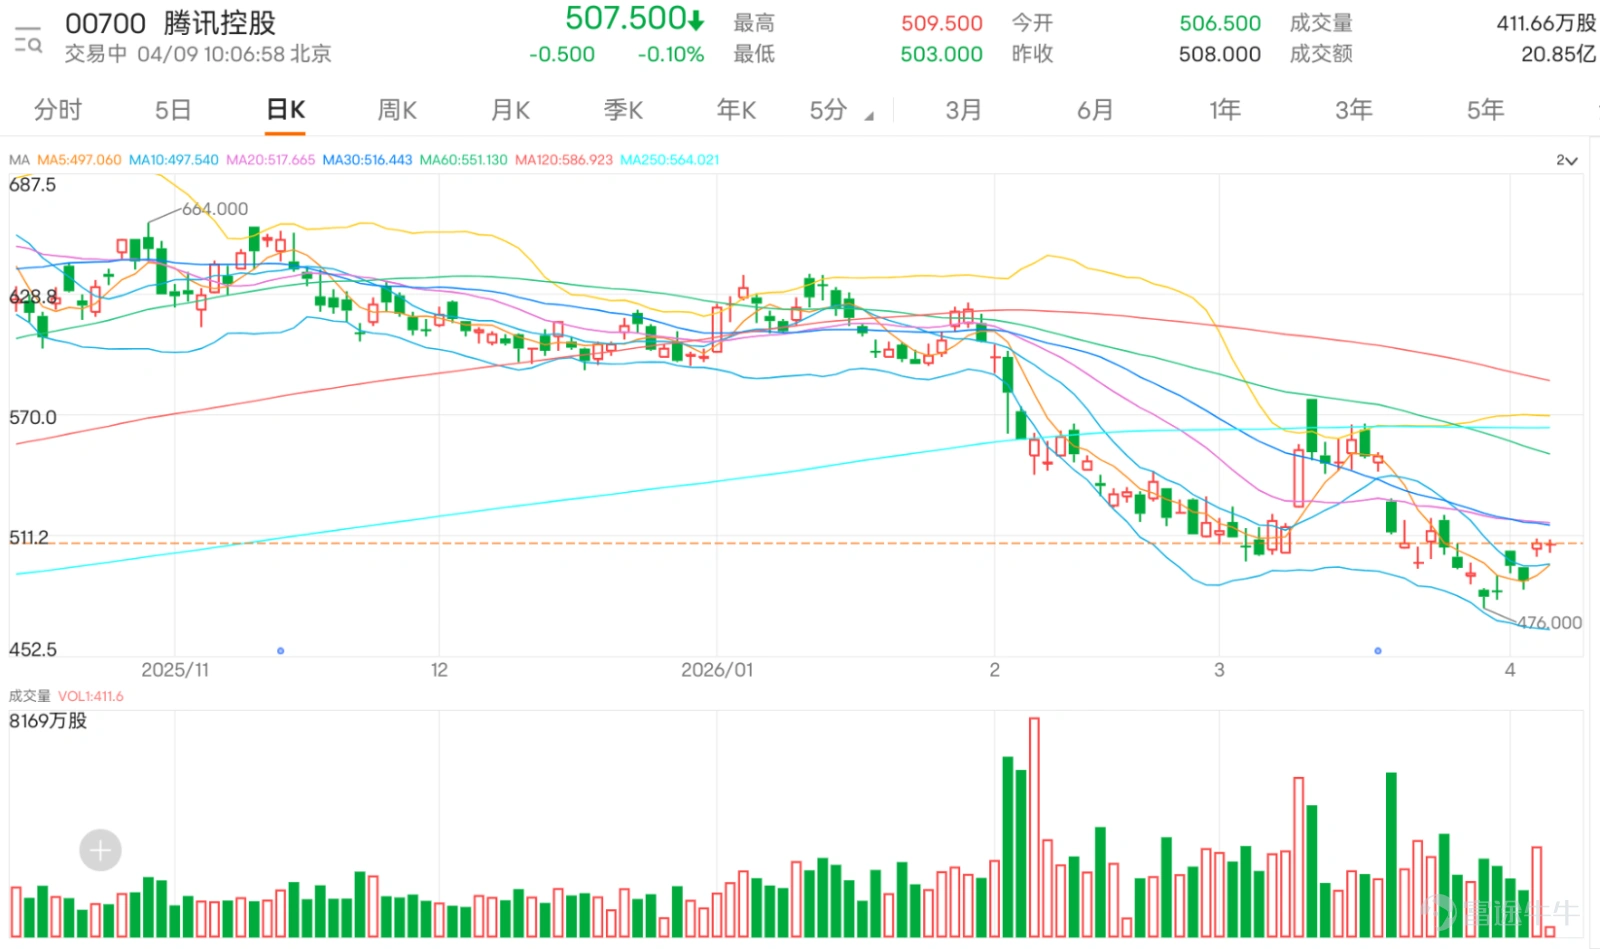Select the 月K monthly chart tab

click(x=510, y=110)
